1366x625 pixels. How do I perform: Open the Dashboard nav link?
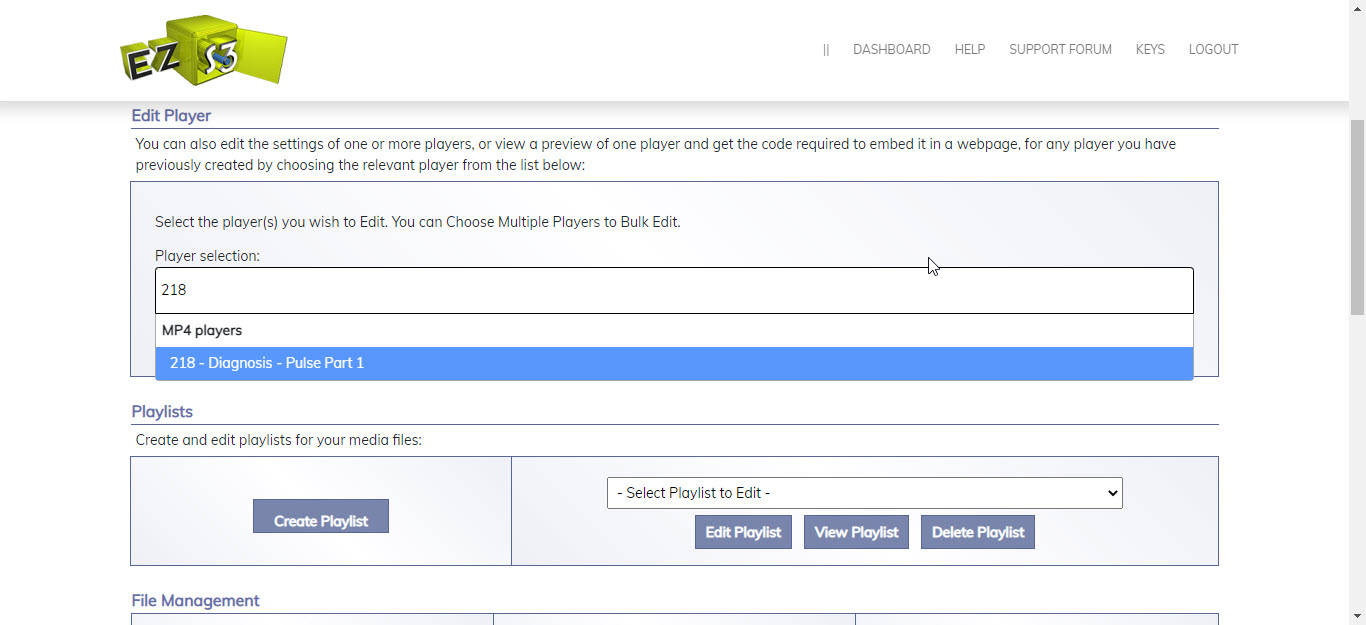click(x=891, y=49)
